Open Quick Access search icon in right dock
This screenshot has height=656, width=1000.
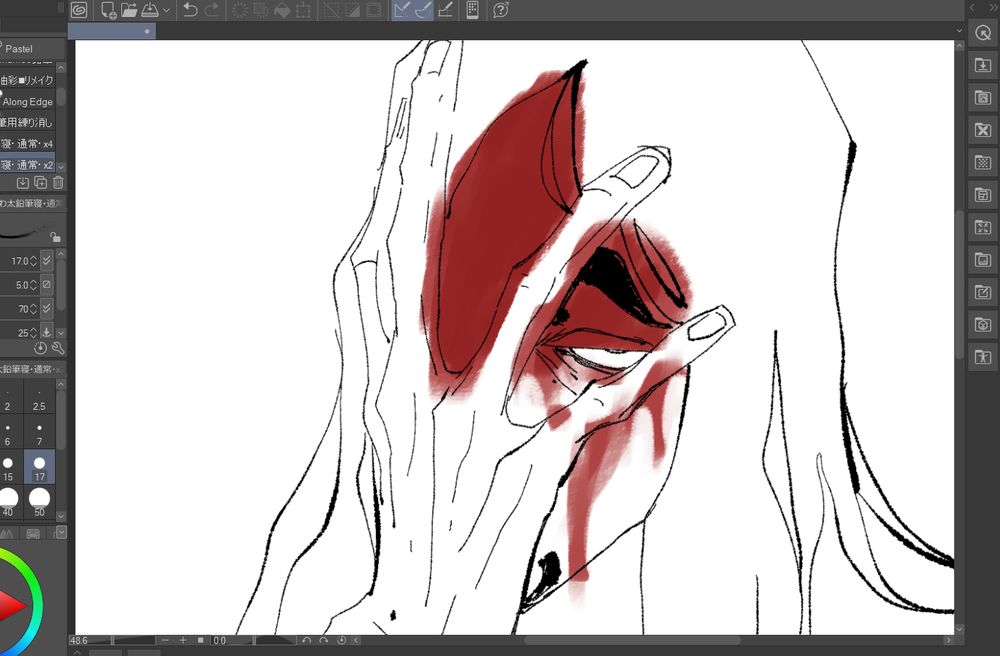point(983,33)
